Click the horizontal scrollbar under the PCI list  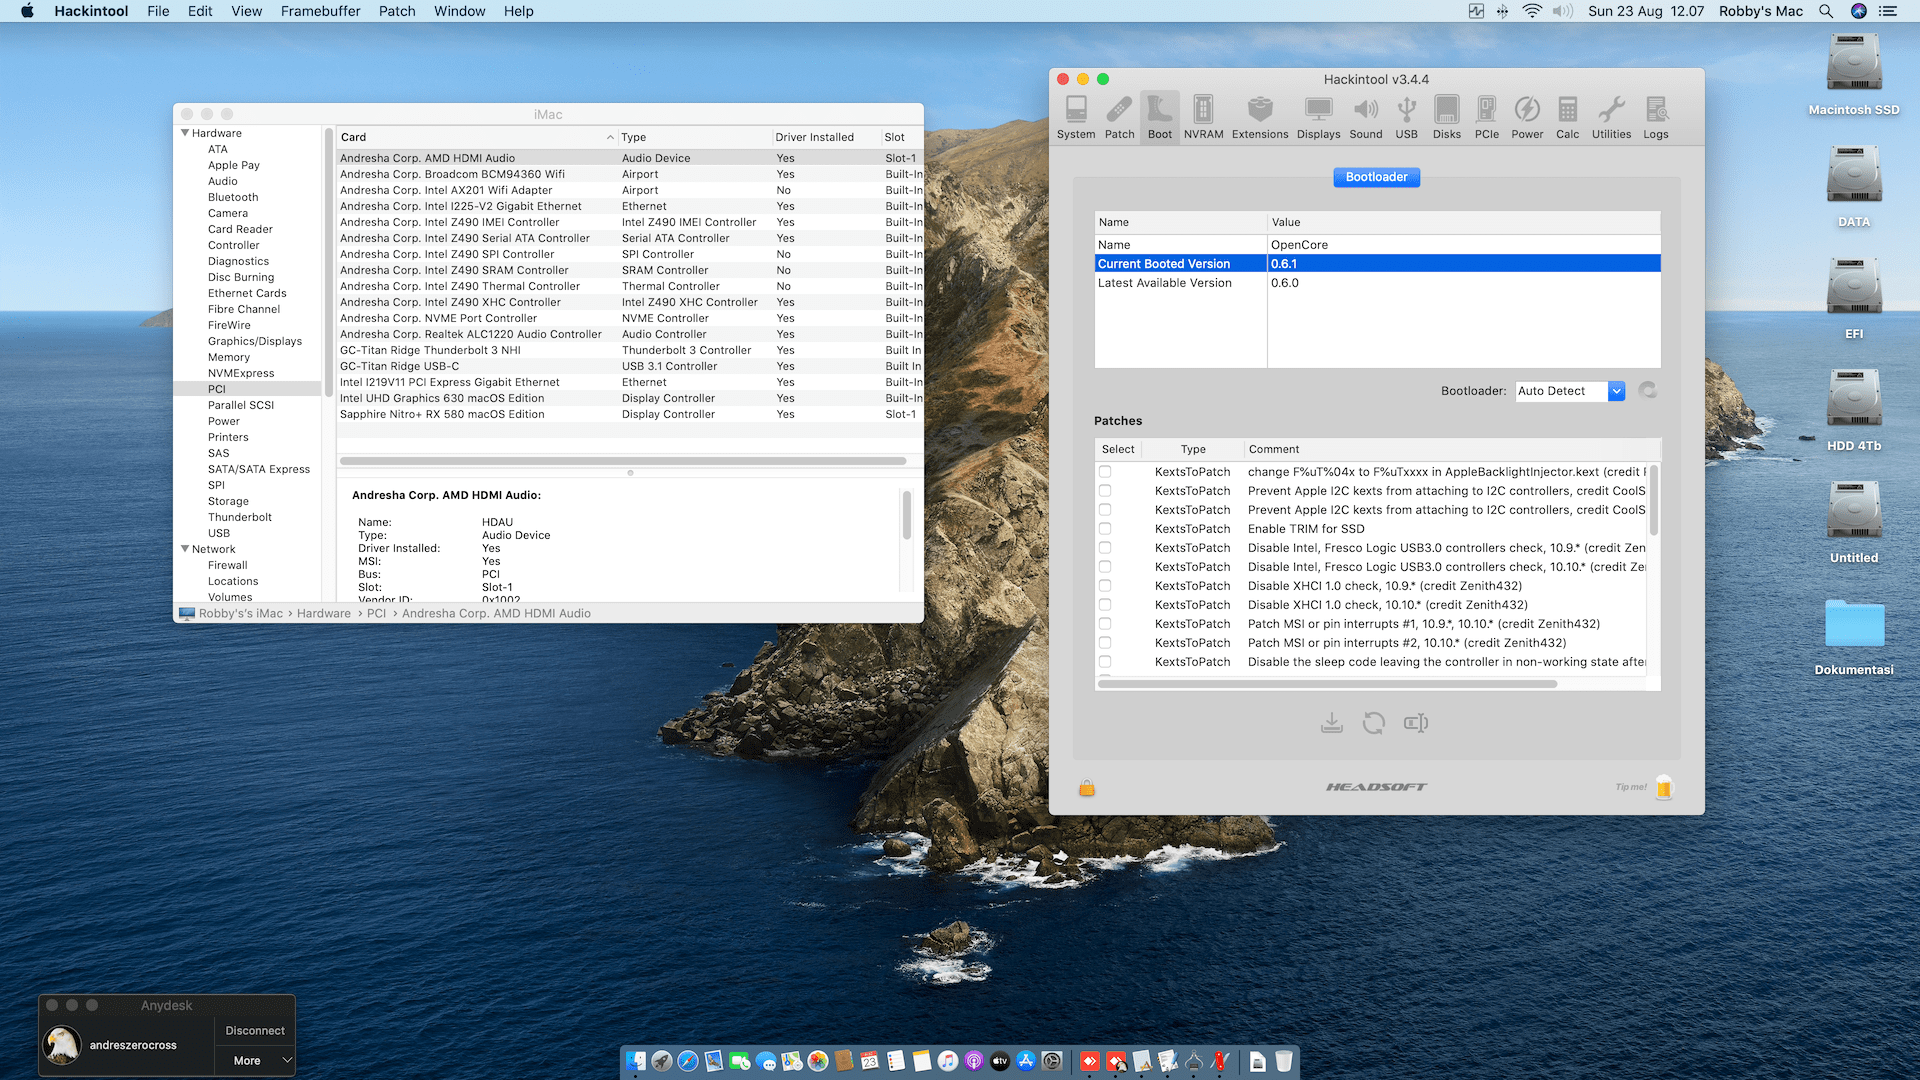click(x=623, y=461)
